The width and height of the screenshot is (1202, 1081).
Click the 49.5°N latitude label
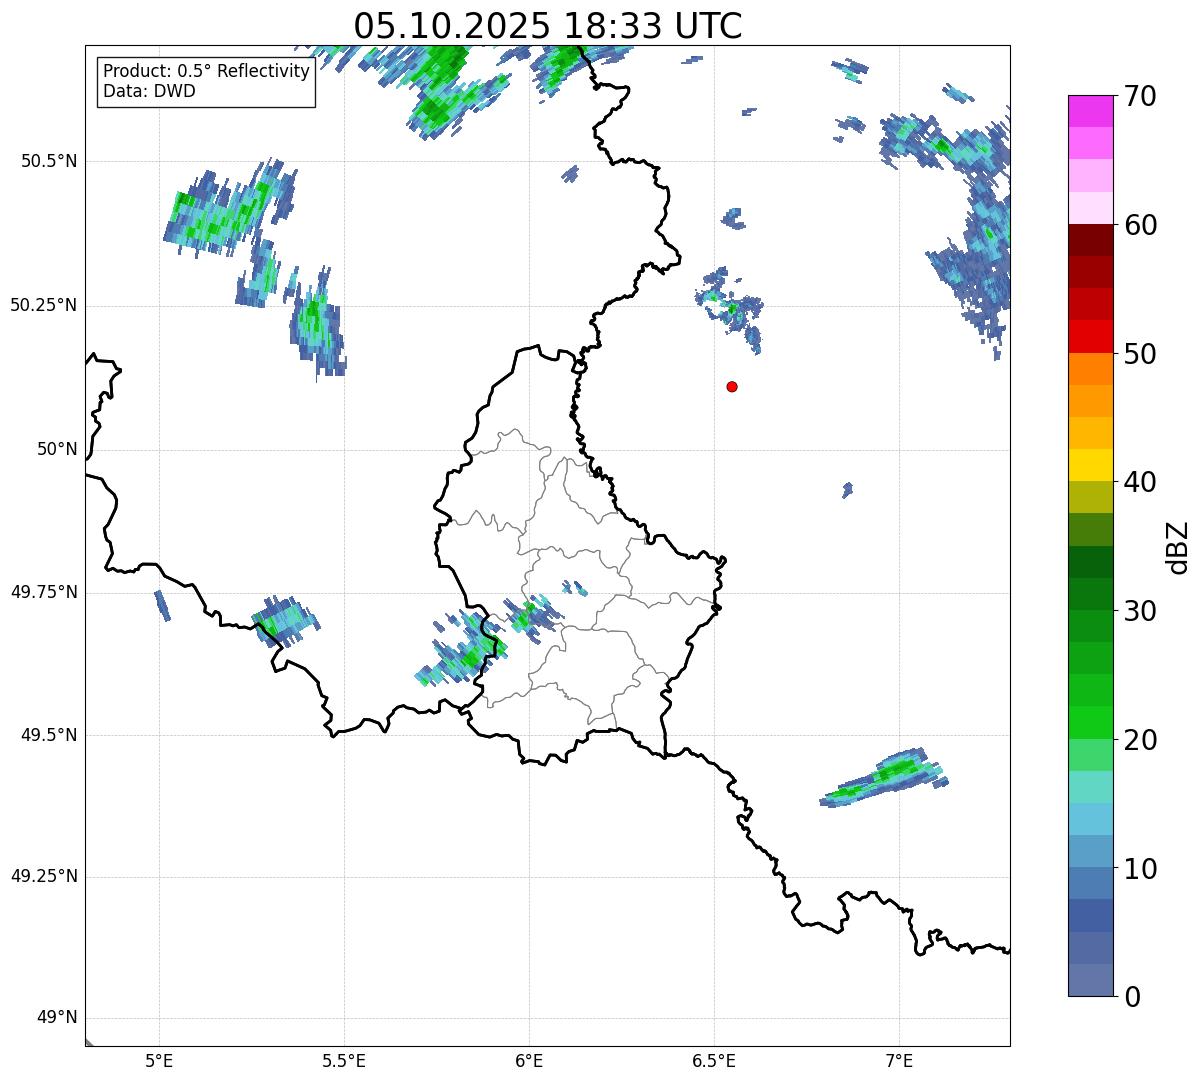click(49, 735)
